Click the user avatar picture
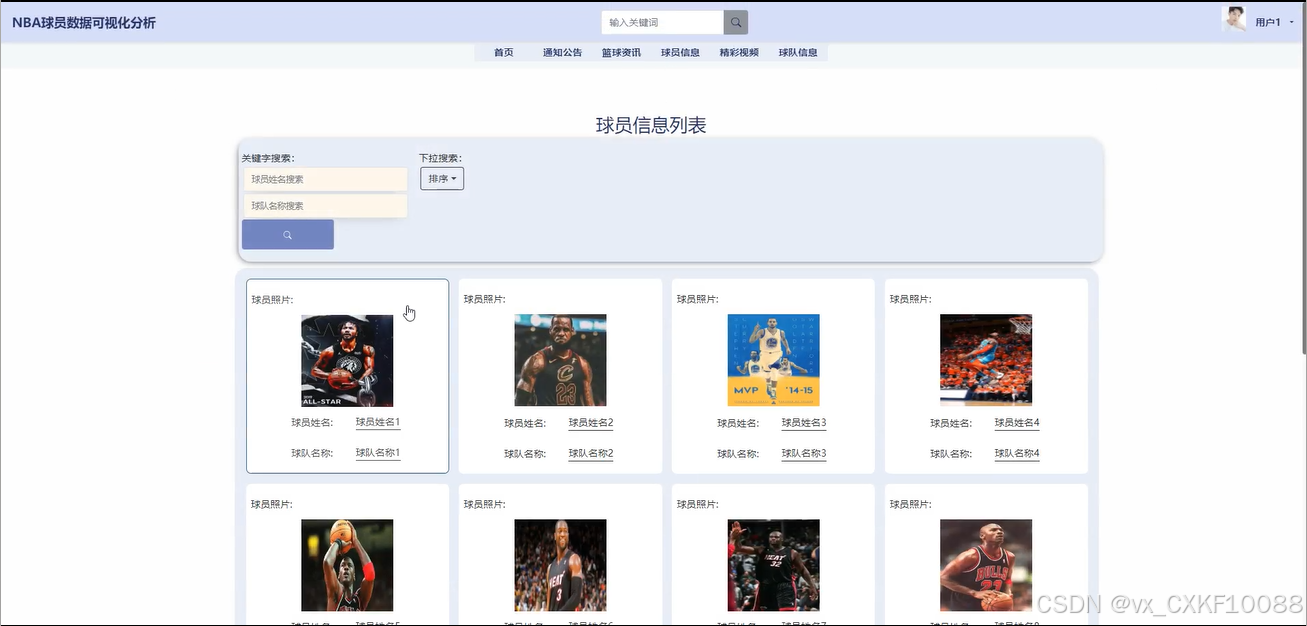This screenshot has height=626, width=1307. tap(1234, 19)
